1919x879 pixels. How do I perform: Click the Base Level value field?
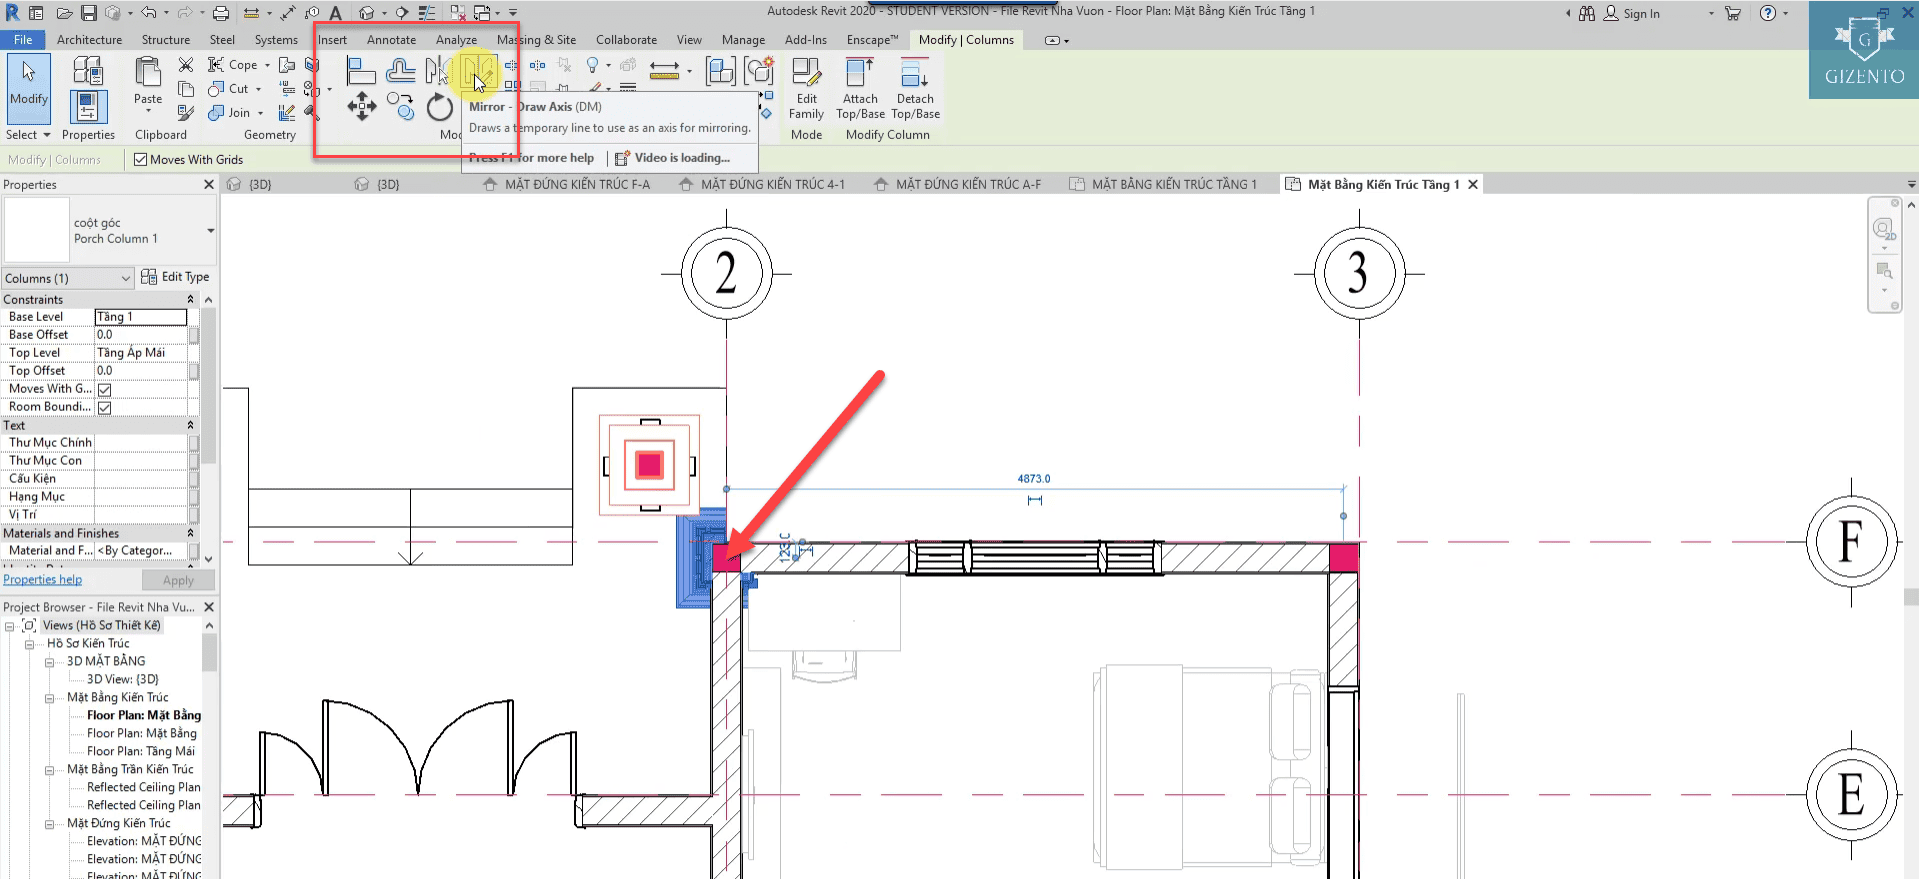[x=141, y=317]
